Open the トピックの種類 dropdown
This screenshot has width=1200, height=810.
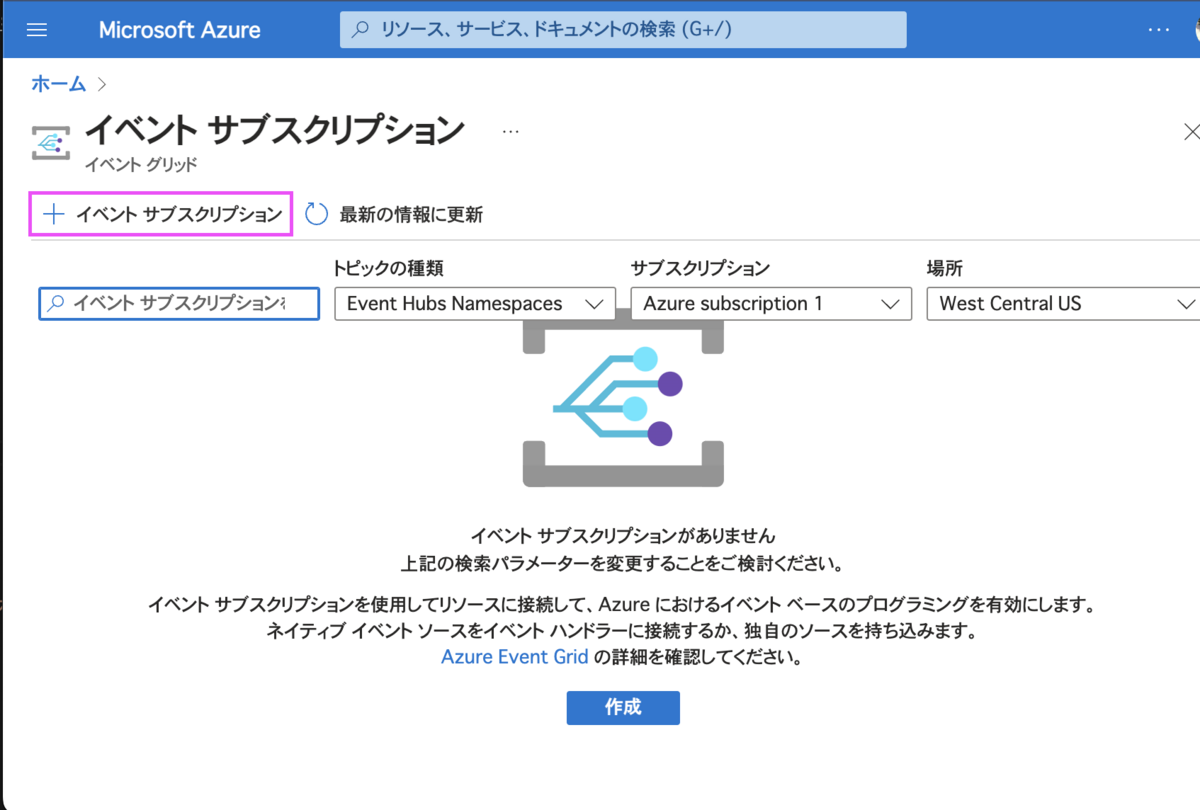(474, 303)
